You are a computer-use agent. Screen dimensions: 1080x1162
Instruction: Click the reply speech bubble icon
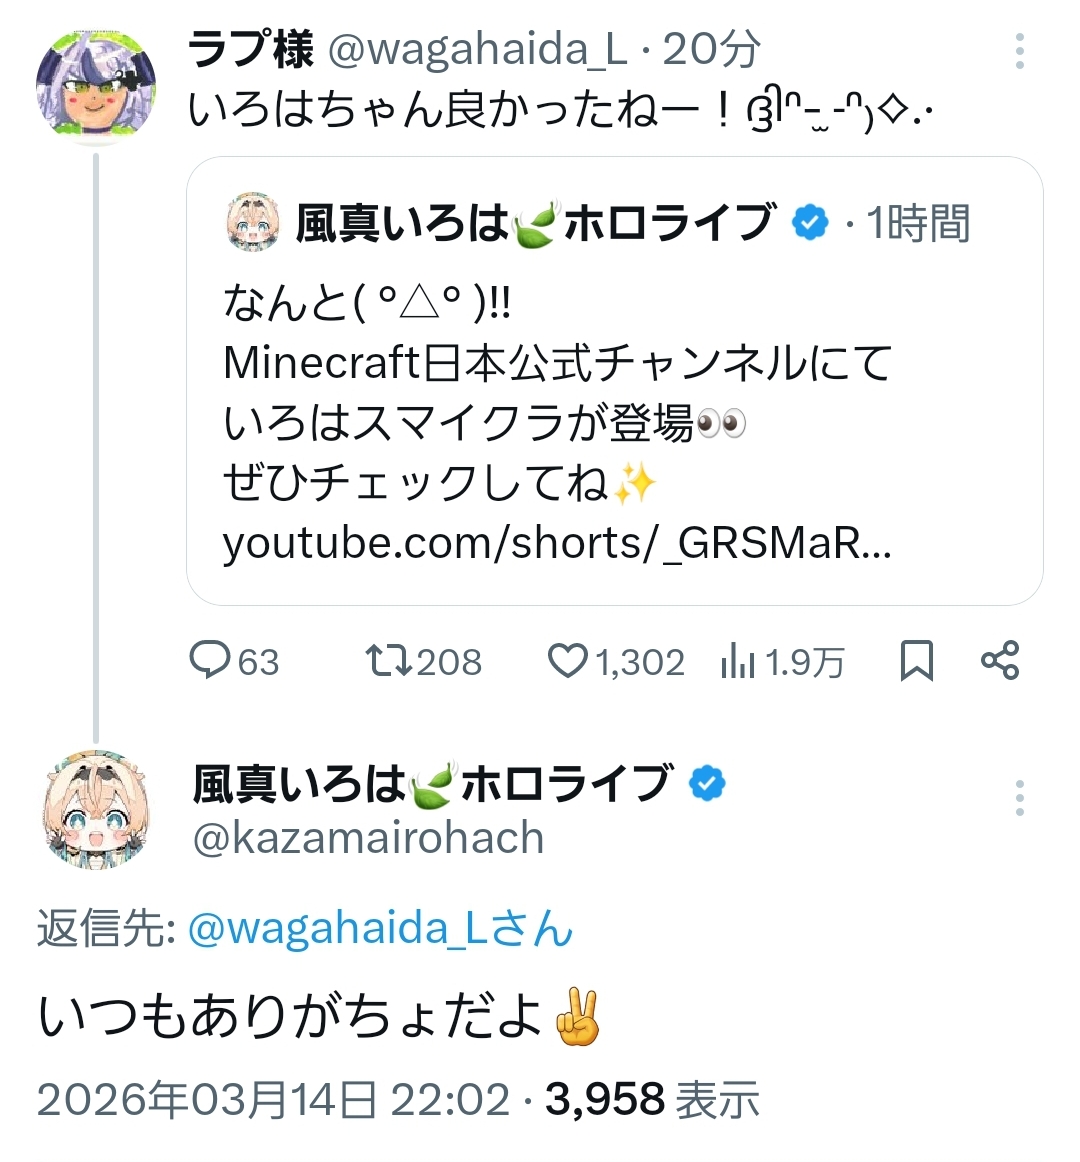[210, 661]
